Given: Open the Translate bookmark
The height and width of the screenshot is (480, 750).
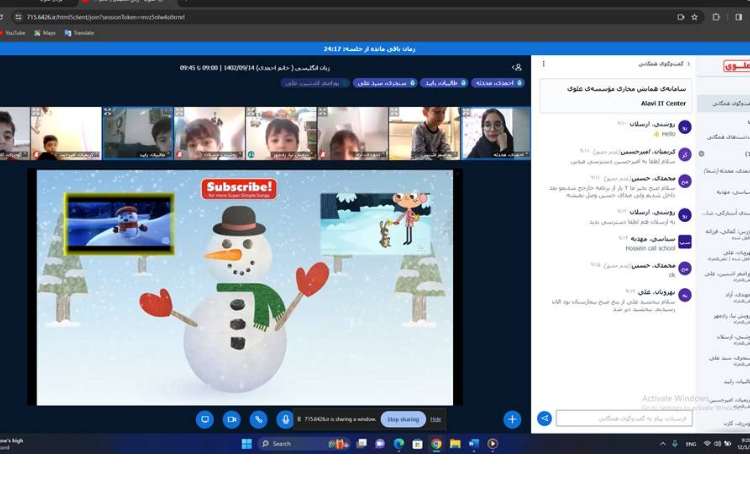Looking at the screenshot, I should pos(82,33).
